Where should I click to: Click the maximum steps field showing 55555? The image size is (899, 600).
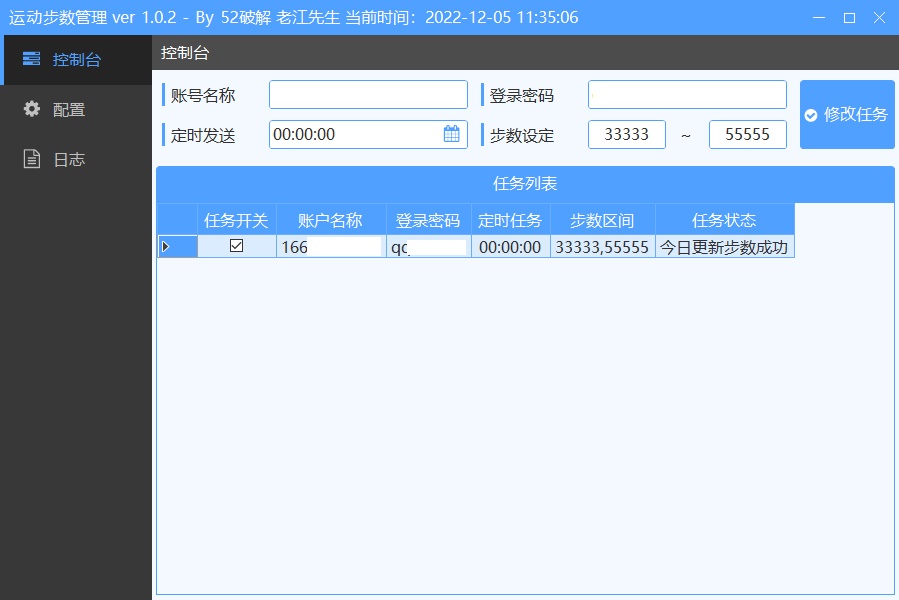click(747, 134)
